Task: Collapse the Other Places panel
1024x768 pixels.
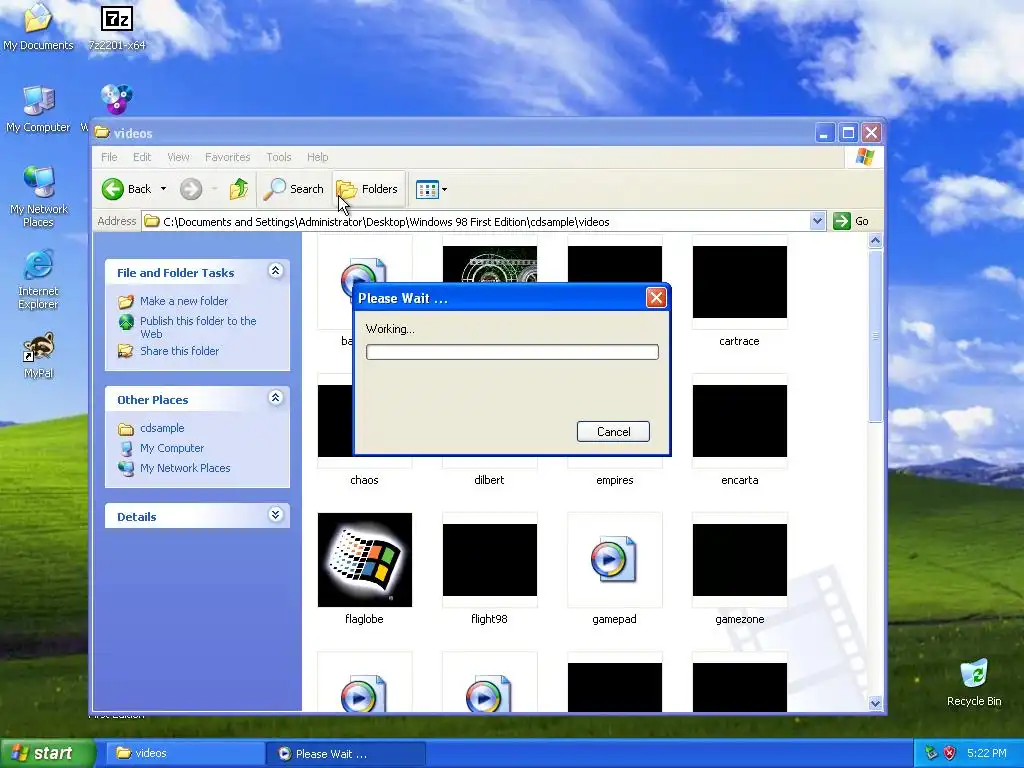Action: [276, 398]
